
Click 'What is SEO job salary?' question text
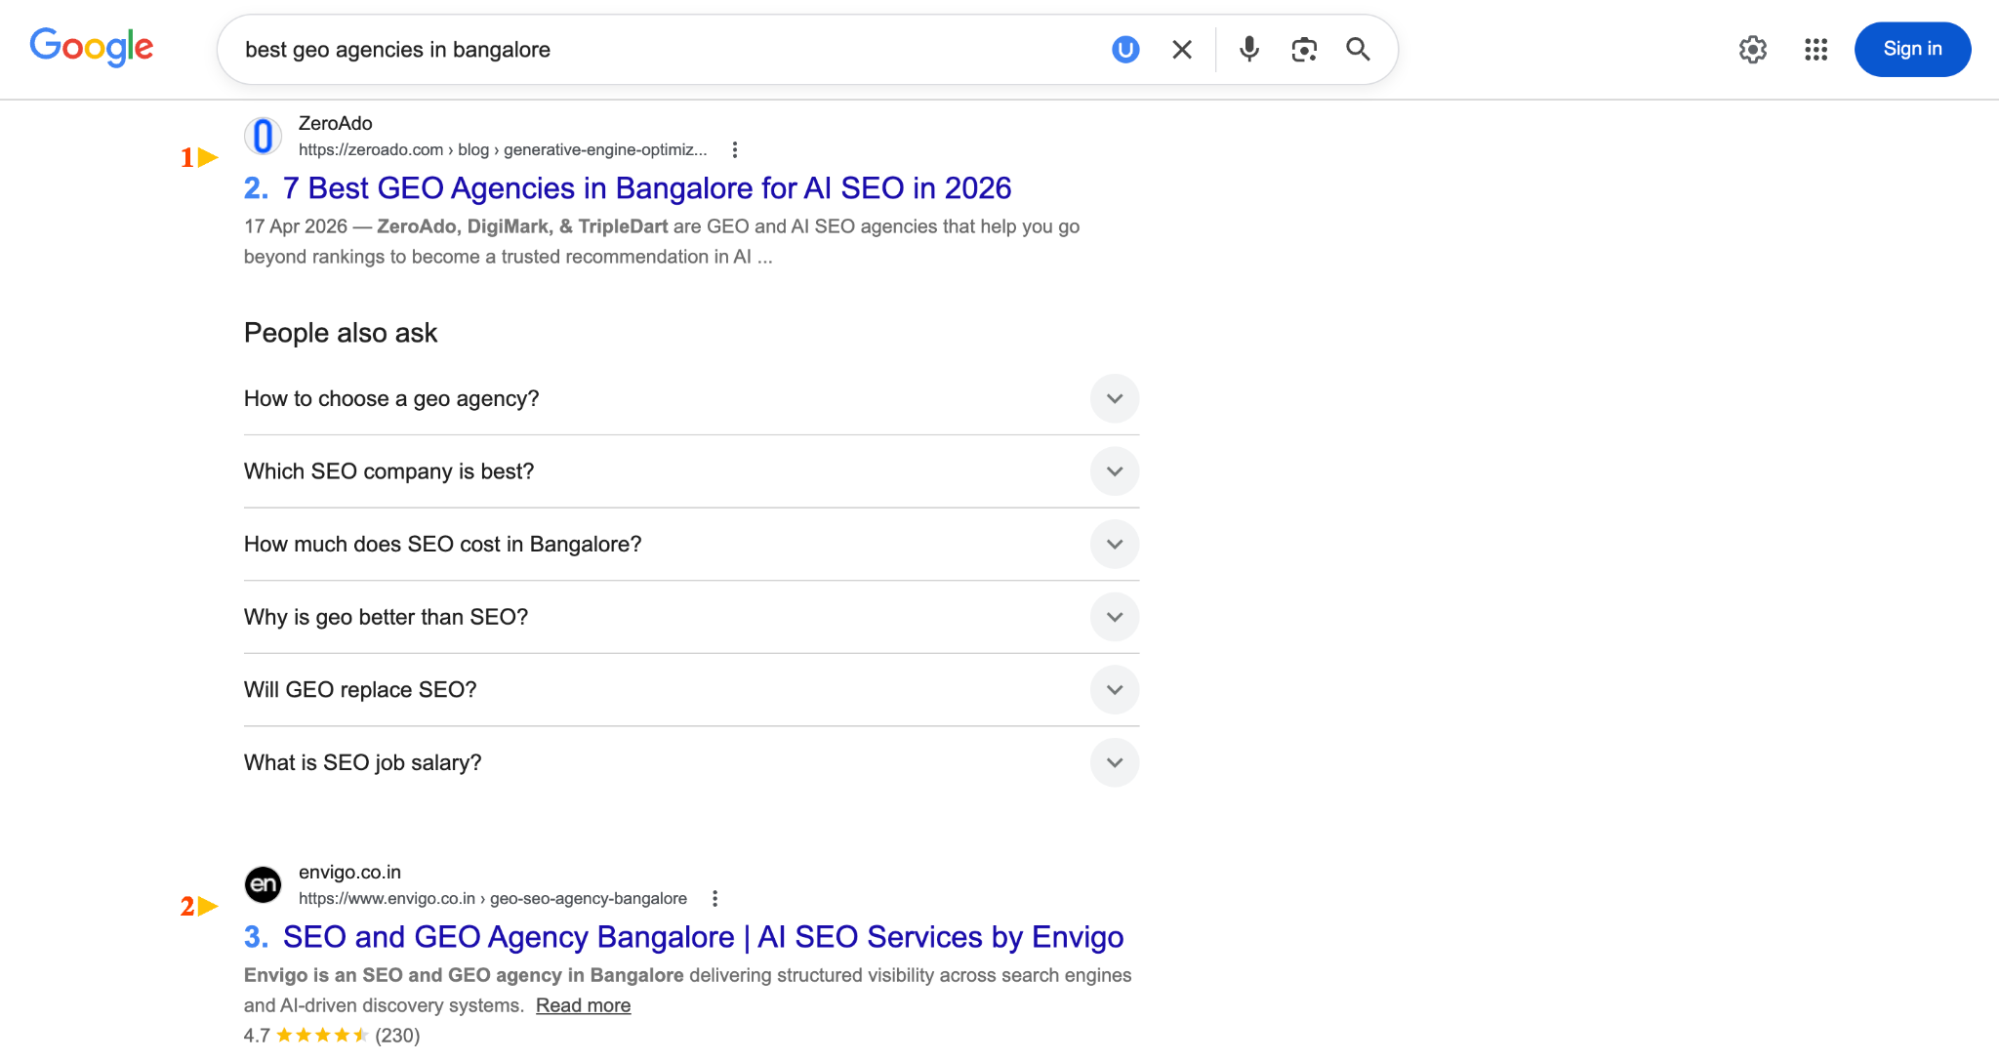coord(363,763)
